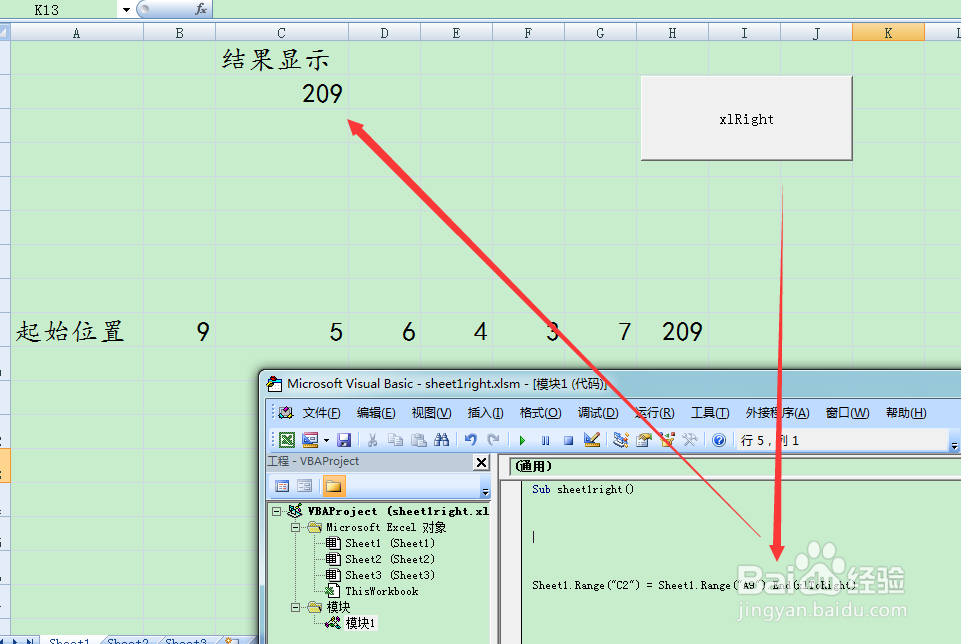Click the insert new worksheet tab icon
The height and width of the screenshot is (644, 961).
pyautogui.click(x=231, y=640)
